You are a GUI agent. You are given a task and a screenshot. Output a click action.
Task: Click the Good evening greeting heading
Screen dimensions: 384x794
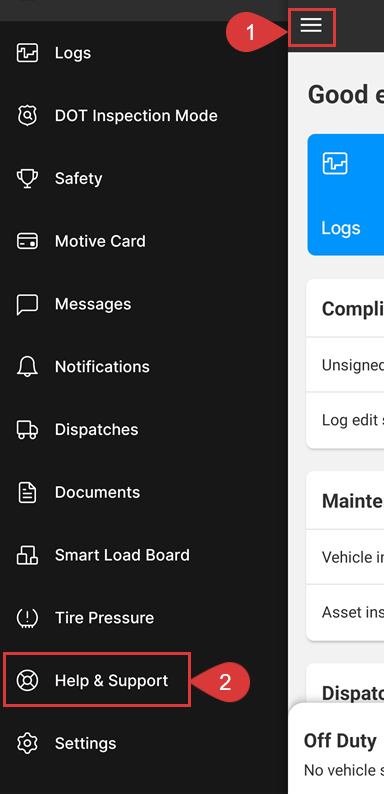tap(345, 95)
